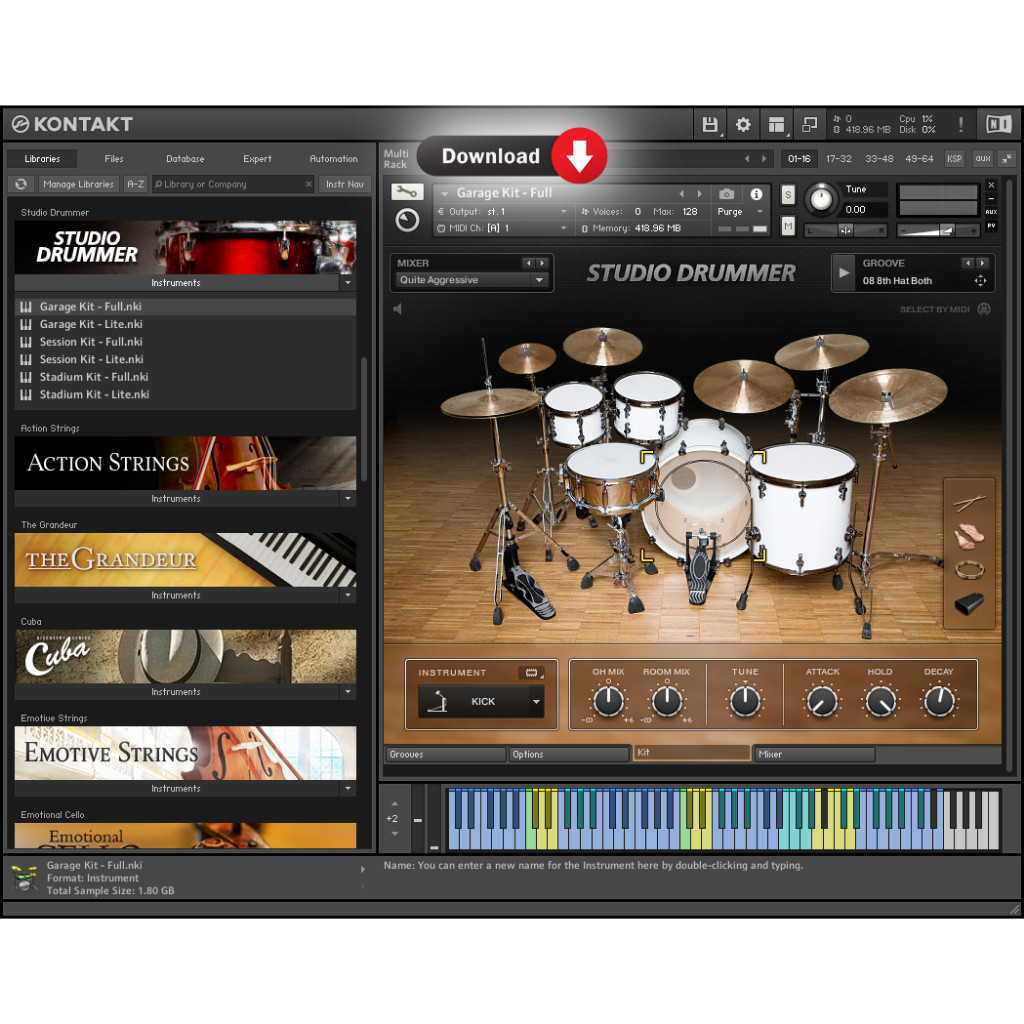Open the save/load files floppy icon
Viewport: 1024px width, 1024px height.
point(710,125)
